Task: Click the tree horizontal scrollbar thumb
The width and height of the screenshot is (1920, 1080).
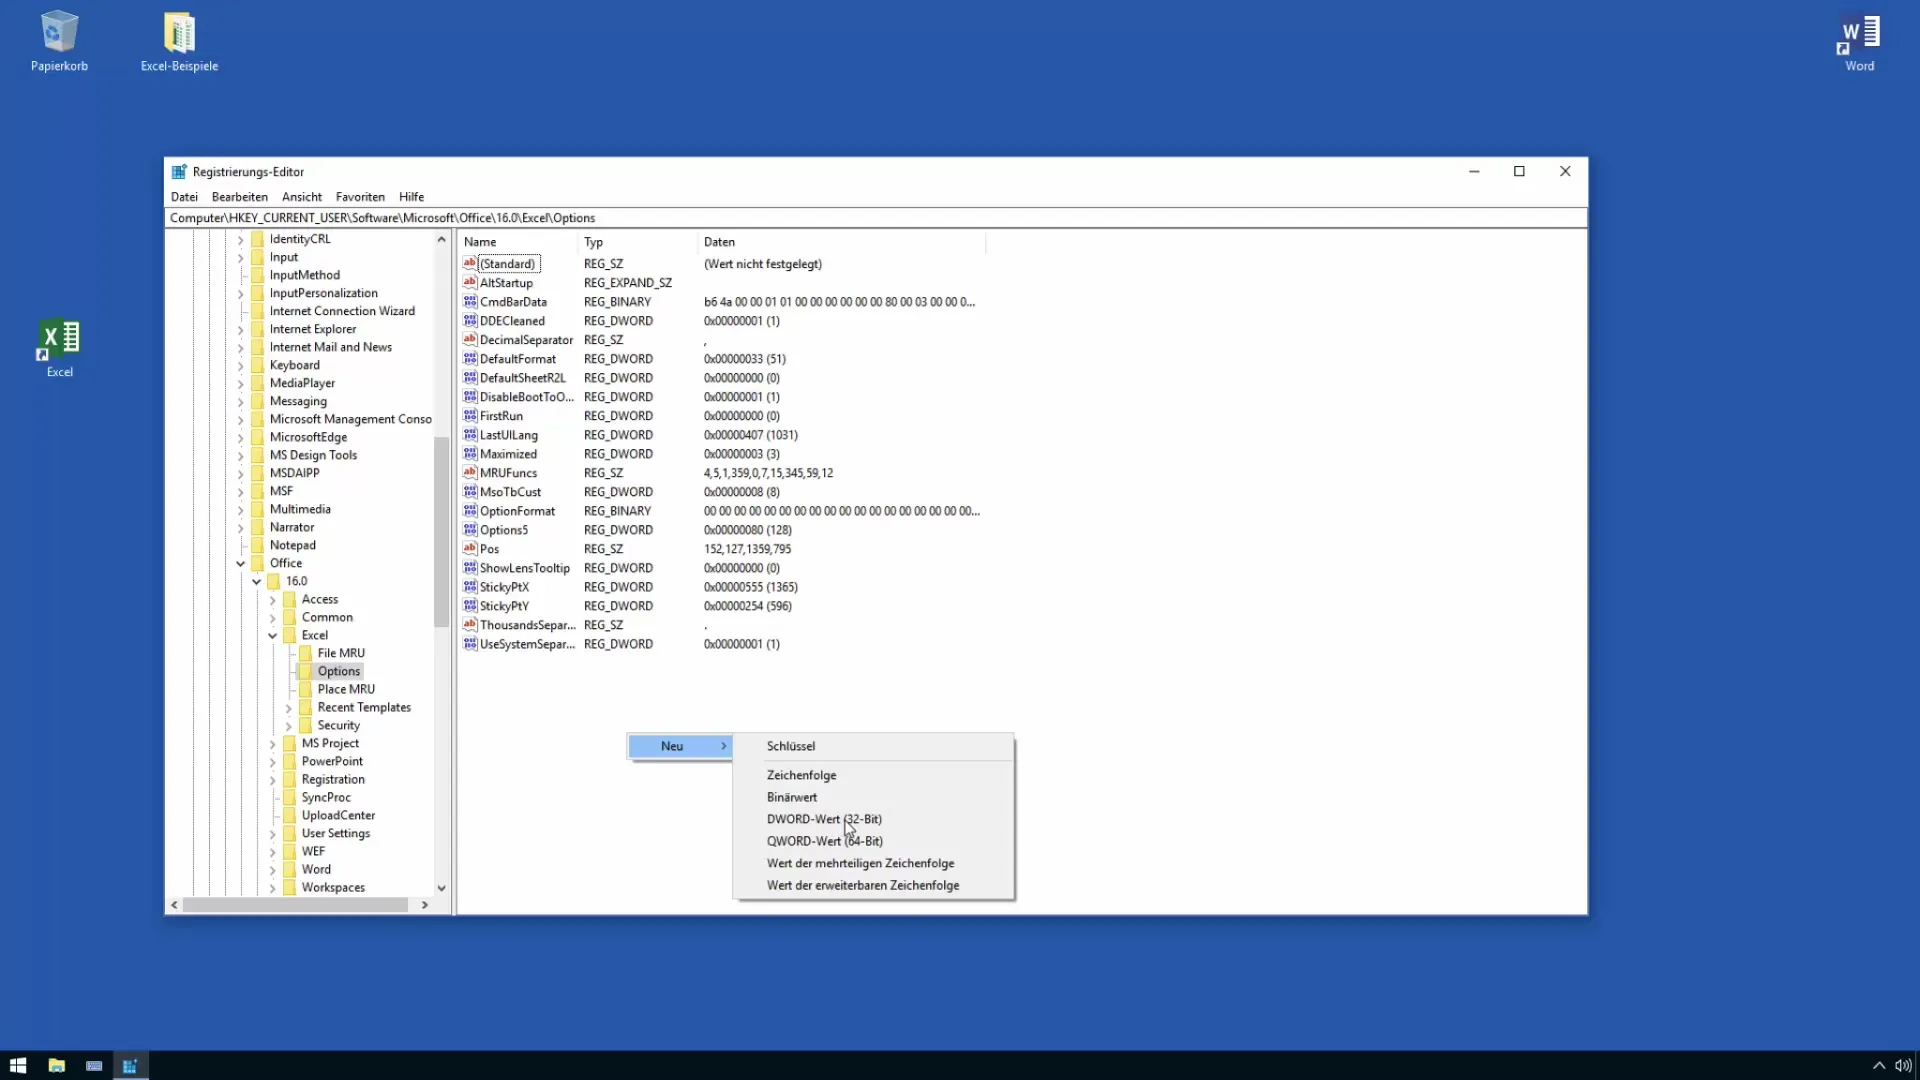Action: tap(295, 905)
